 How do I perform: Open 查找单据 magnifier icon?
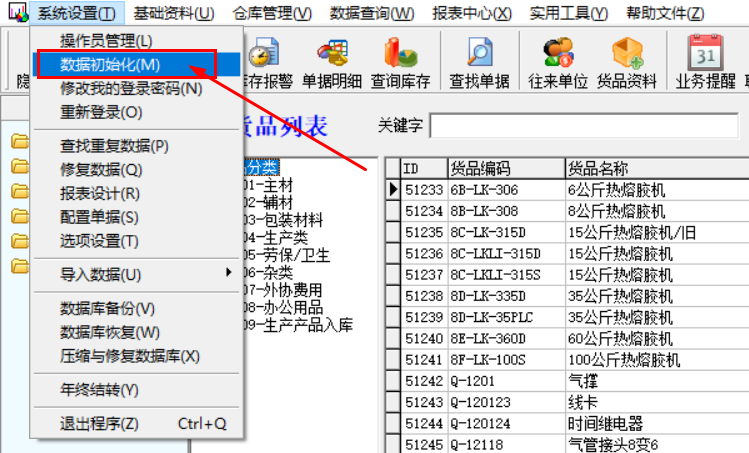tap(479, 62)
